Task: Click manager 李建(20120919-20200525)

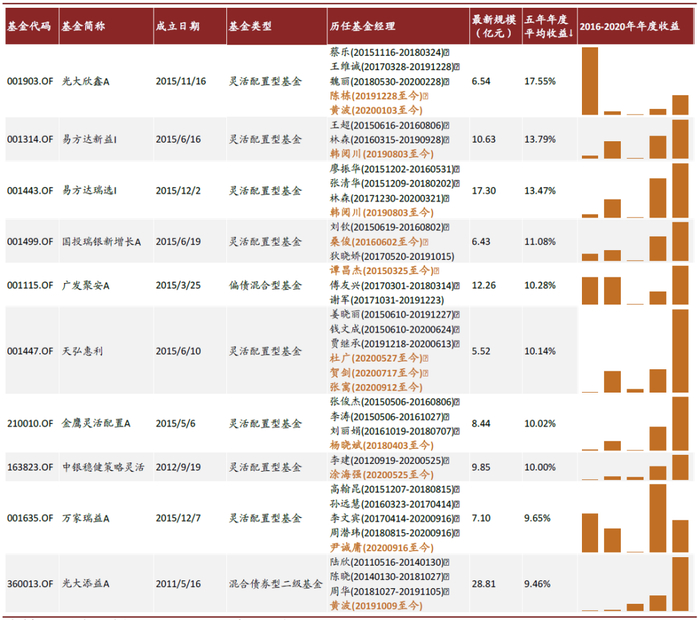Action: 387,460
